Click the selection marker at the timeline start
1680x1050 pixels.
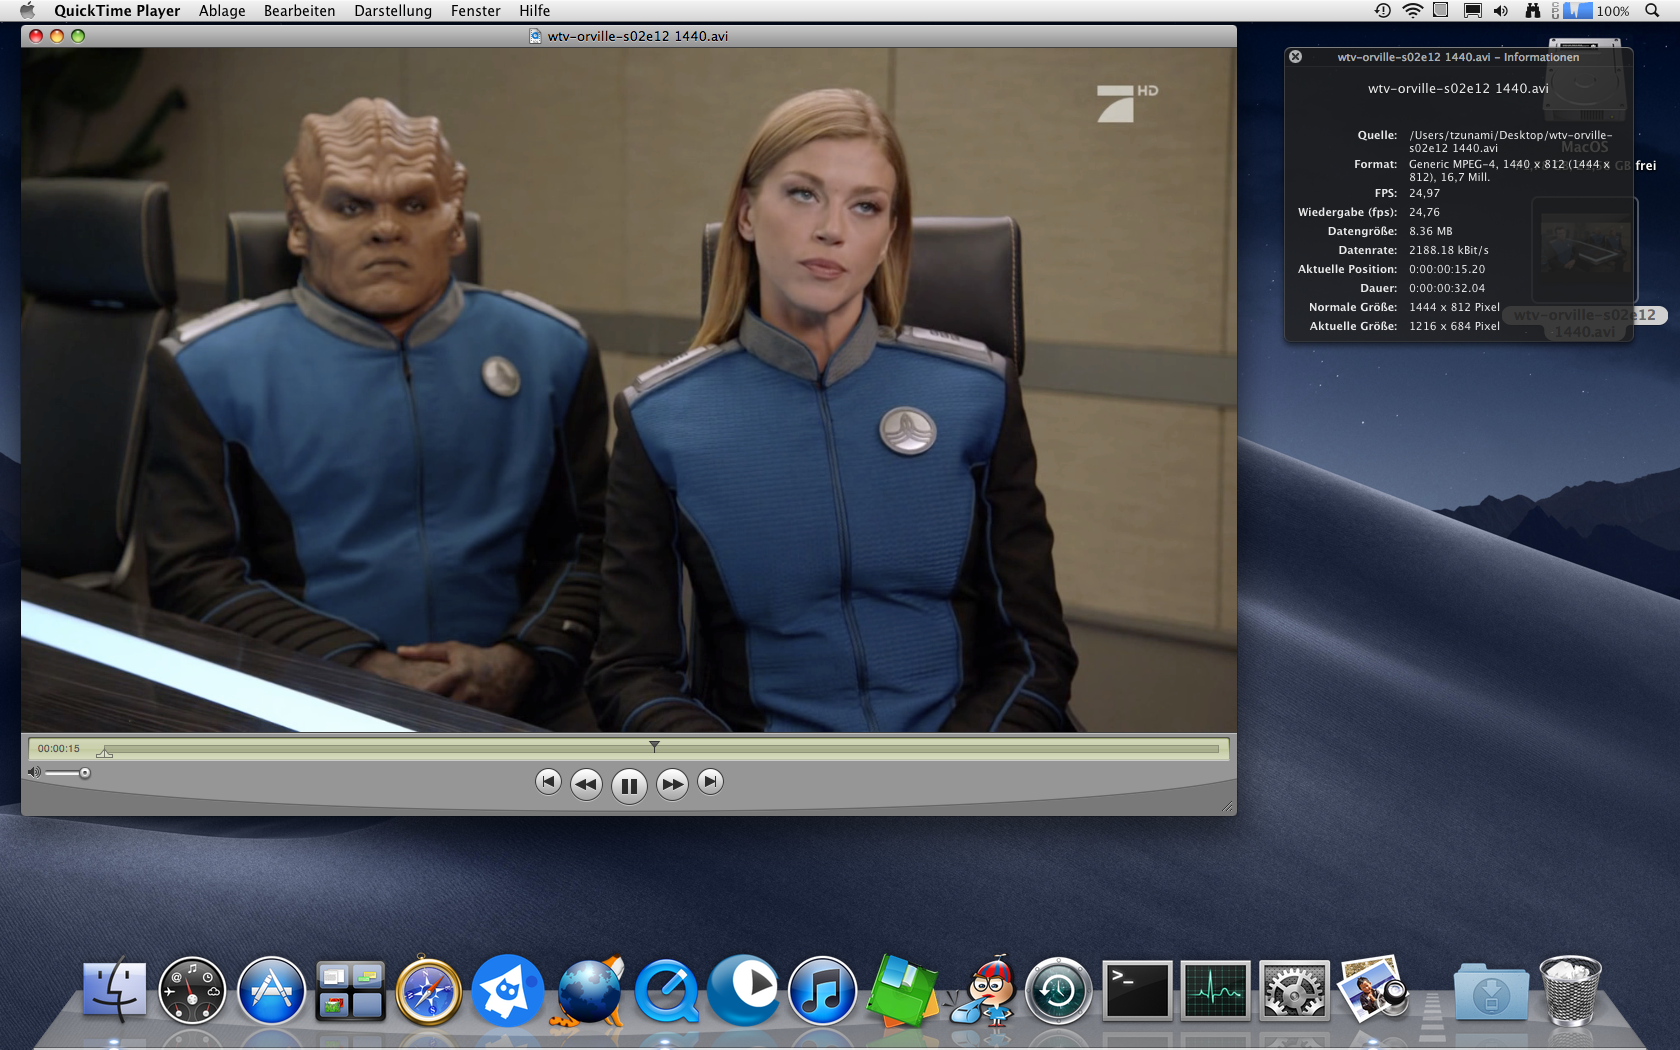click(105, 752)
